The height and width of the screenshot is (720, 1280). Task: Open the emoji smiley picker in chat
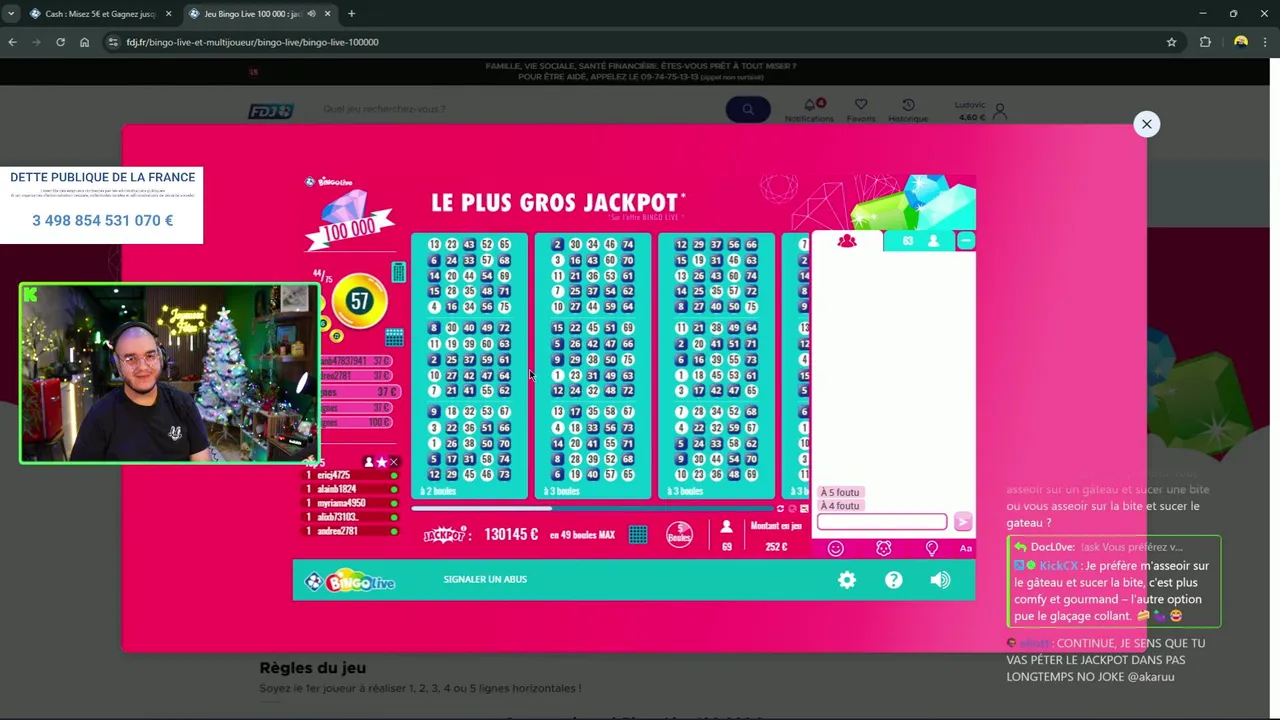pos(836,548)
